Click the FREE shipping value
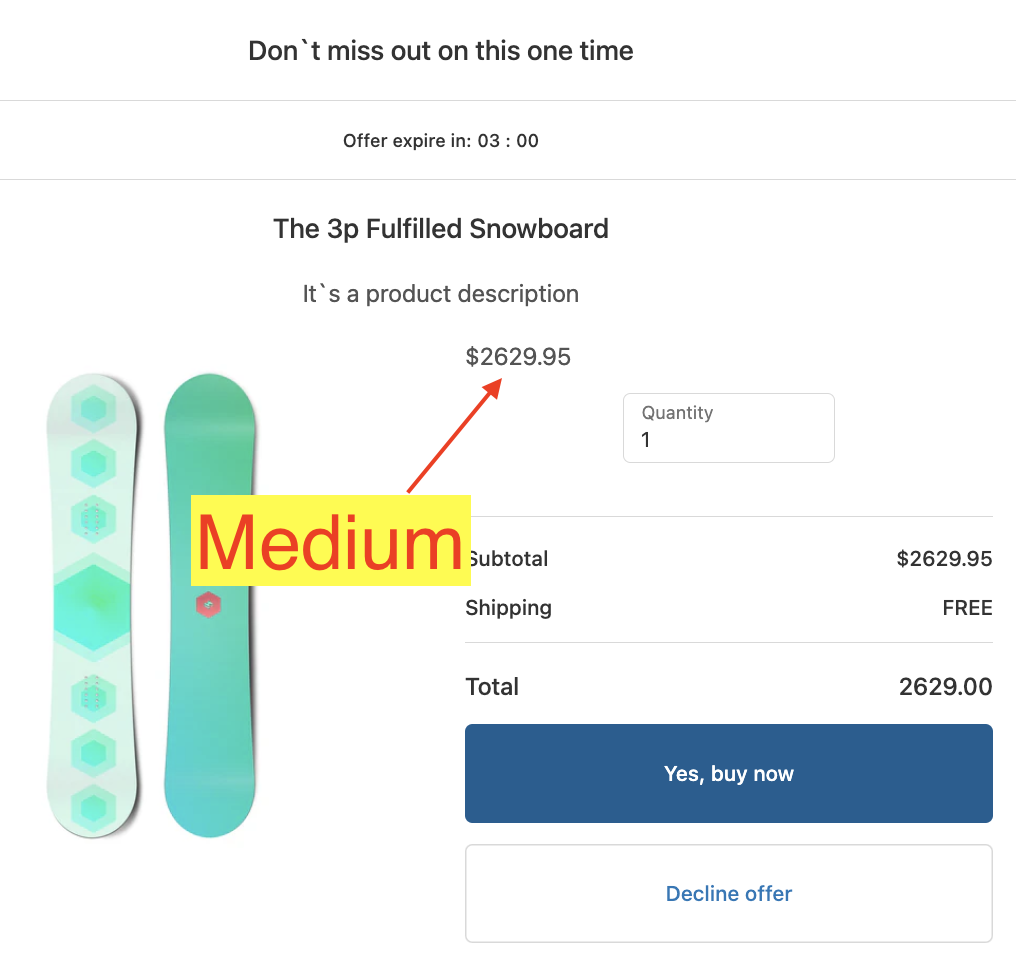 coord(967,608)
